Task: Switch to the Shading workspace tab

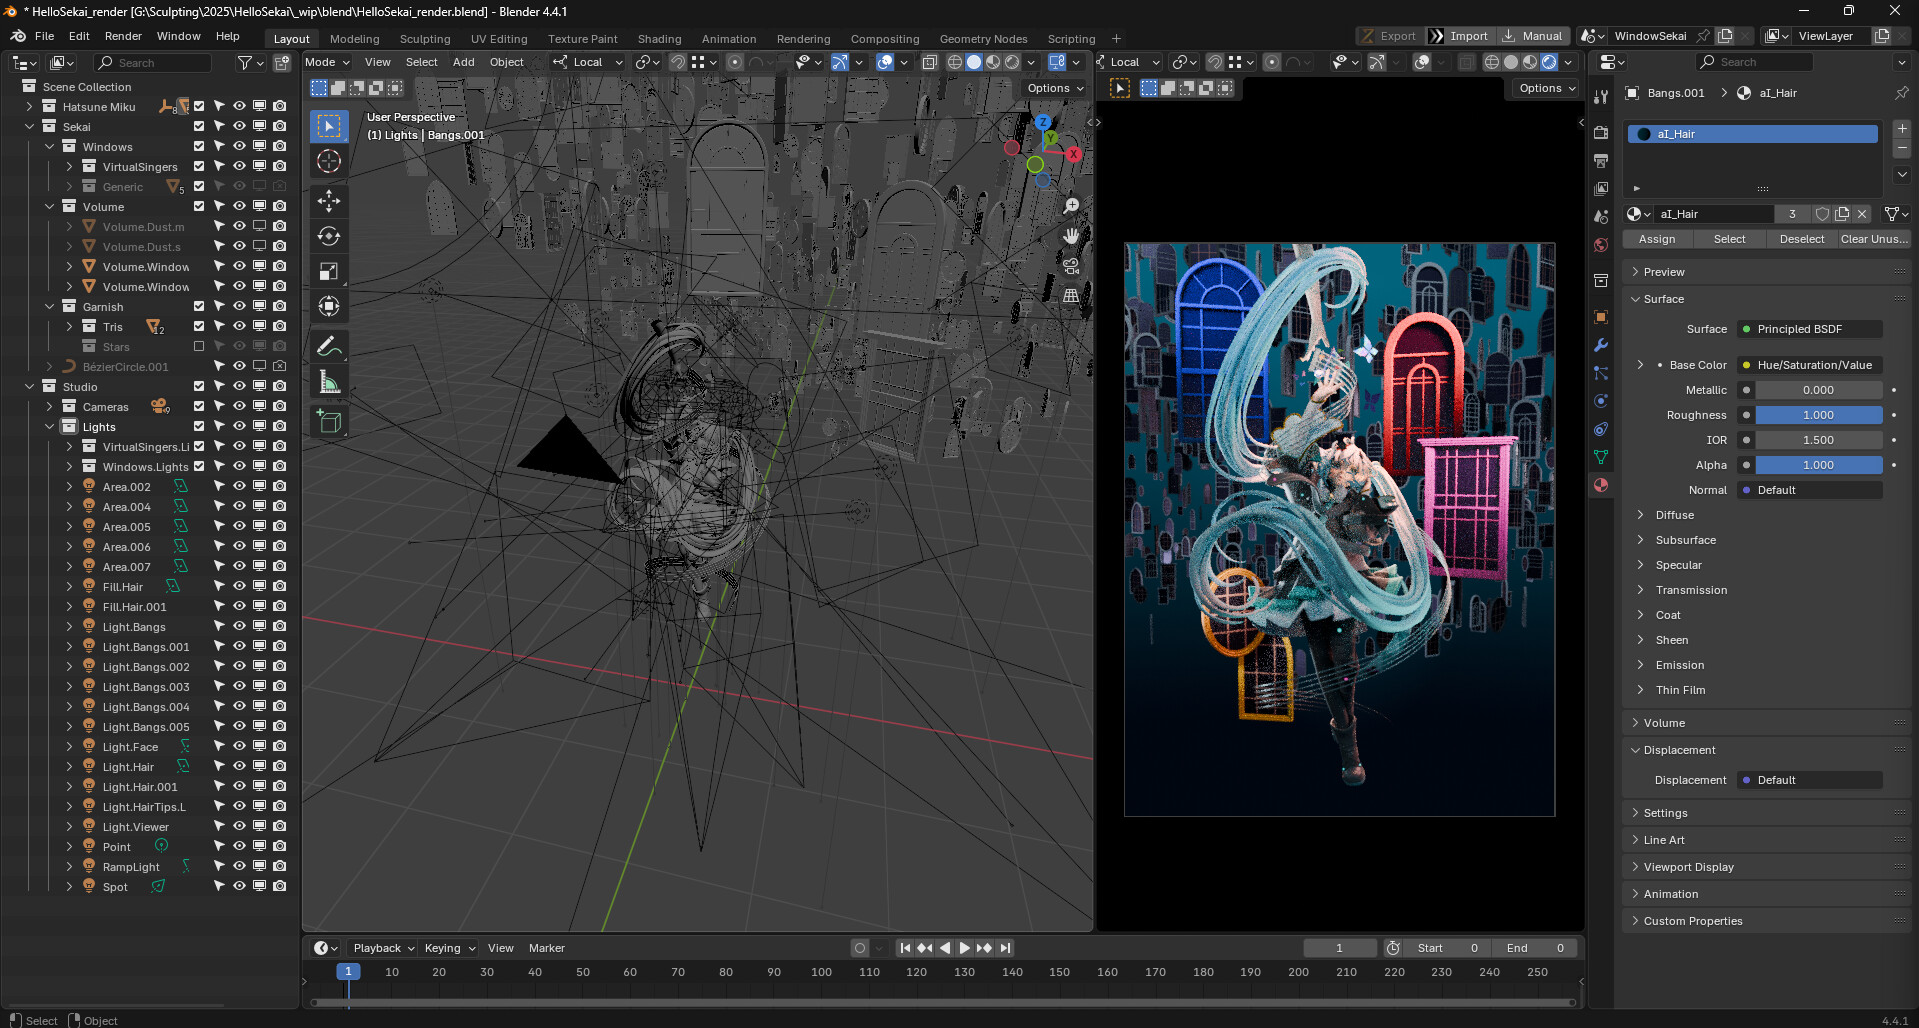Action: (659, 39)
